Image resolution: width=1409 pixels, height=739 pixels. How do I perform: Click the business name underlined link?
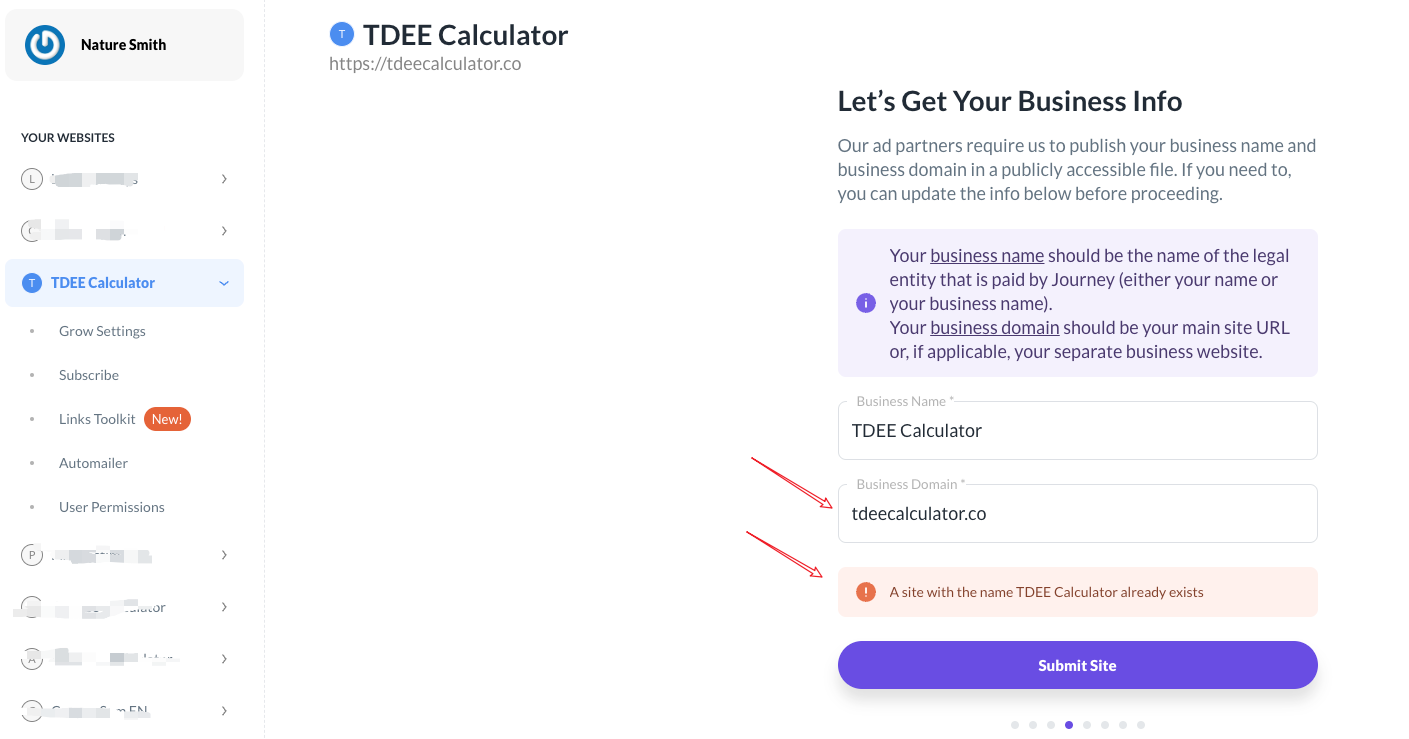(986, 256)
